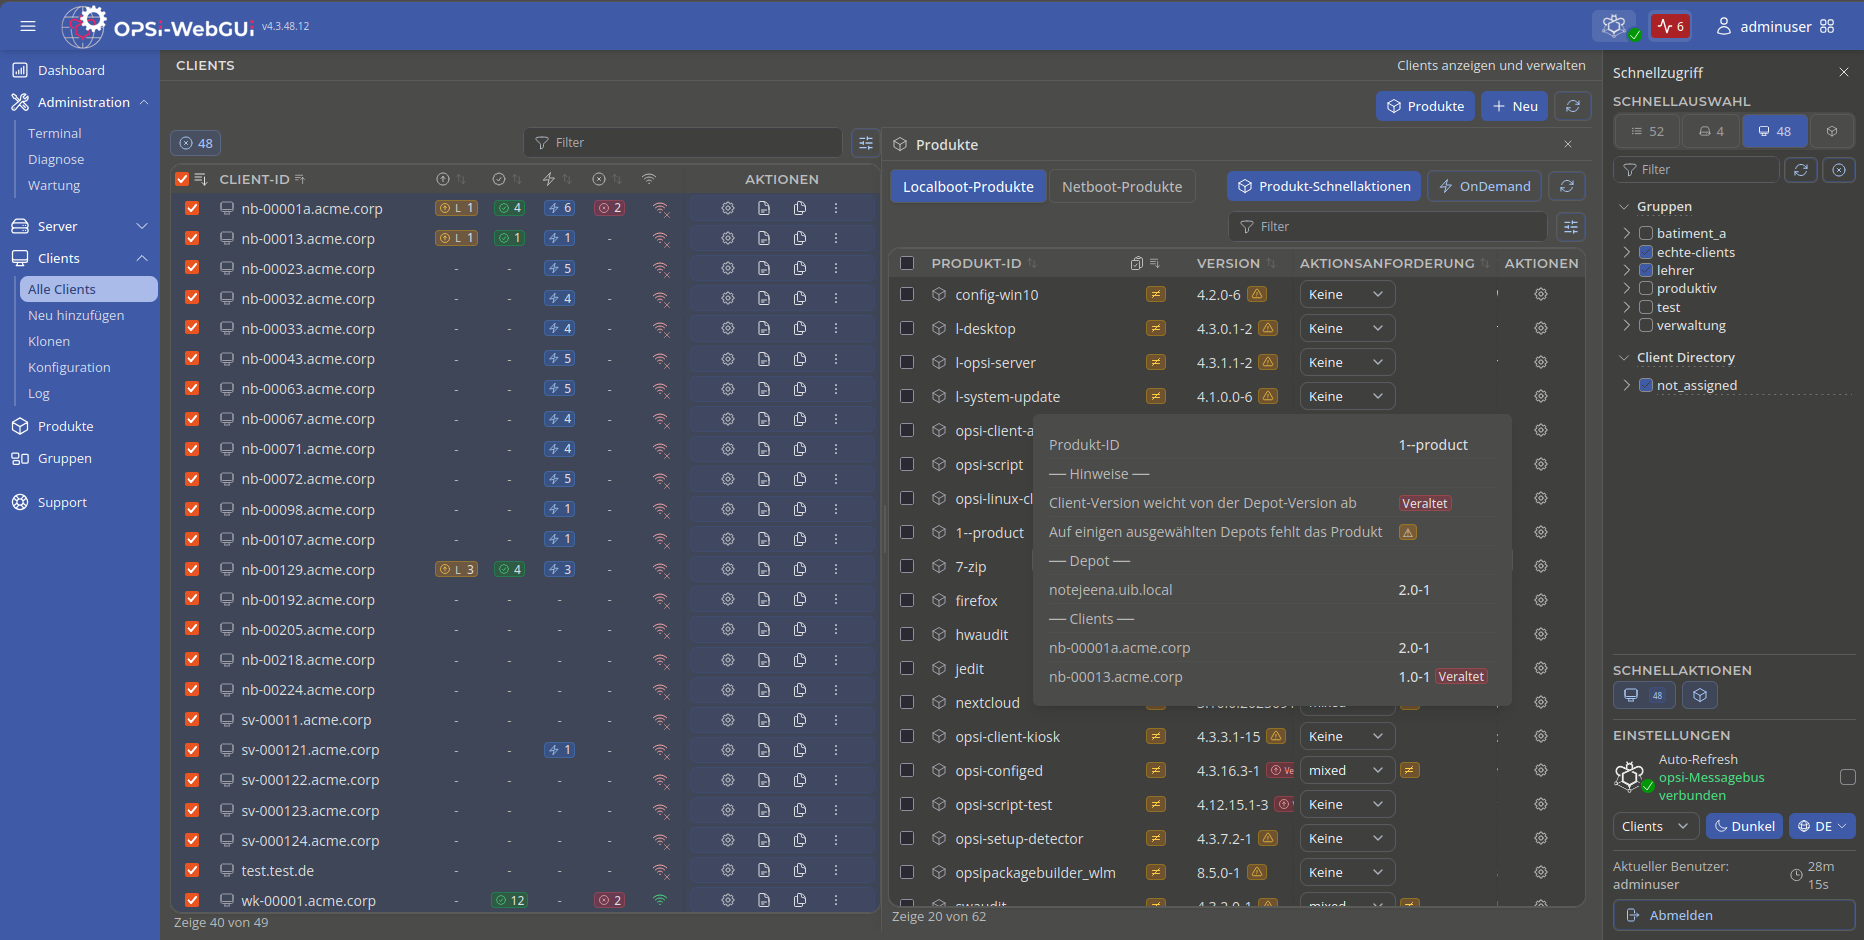Viewport: 1864px width, 940px height.
Task: Toggle the lehrer group checkbox
Action: 1646,270
